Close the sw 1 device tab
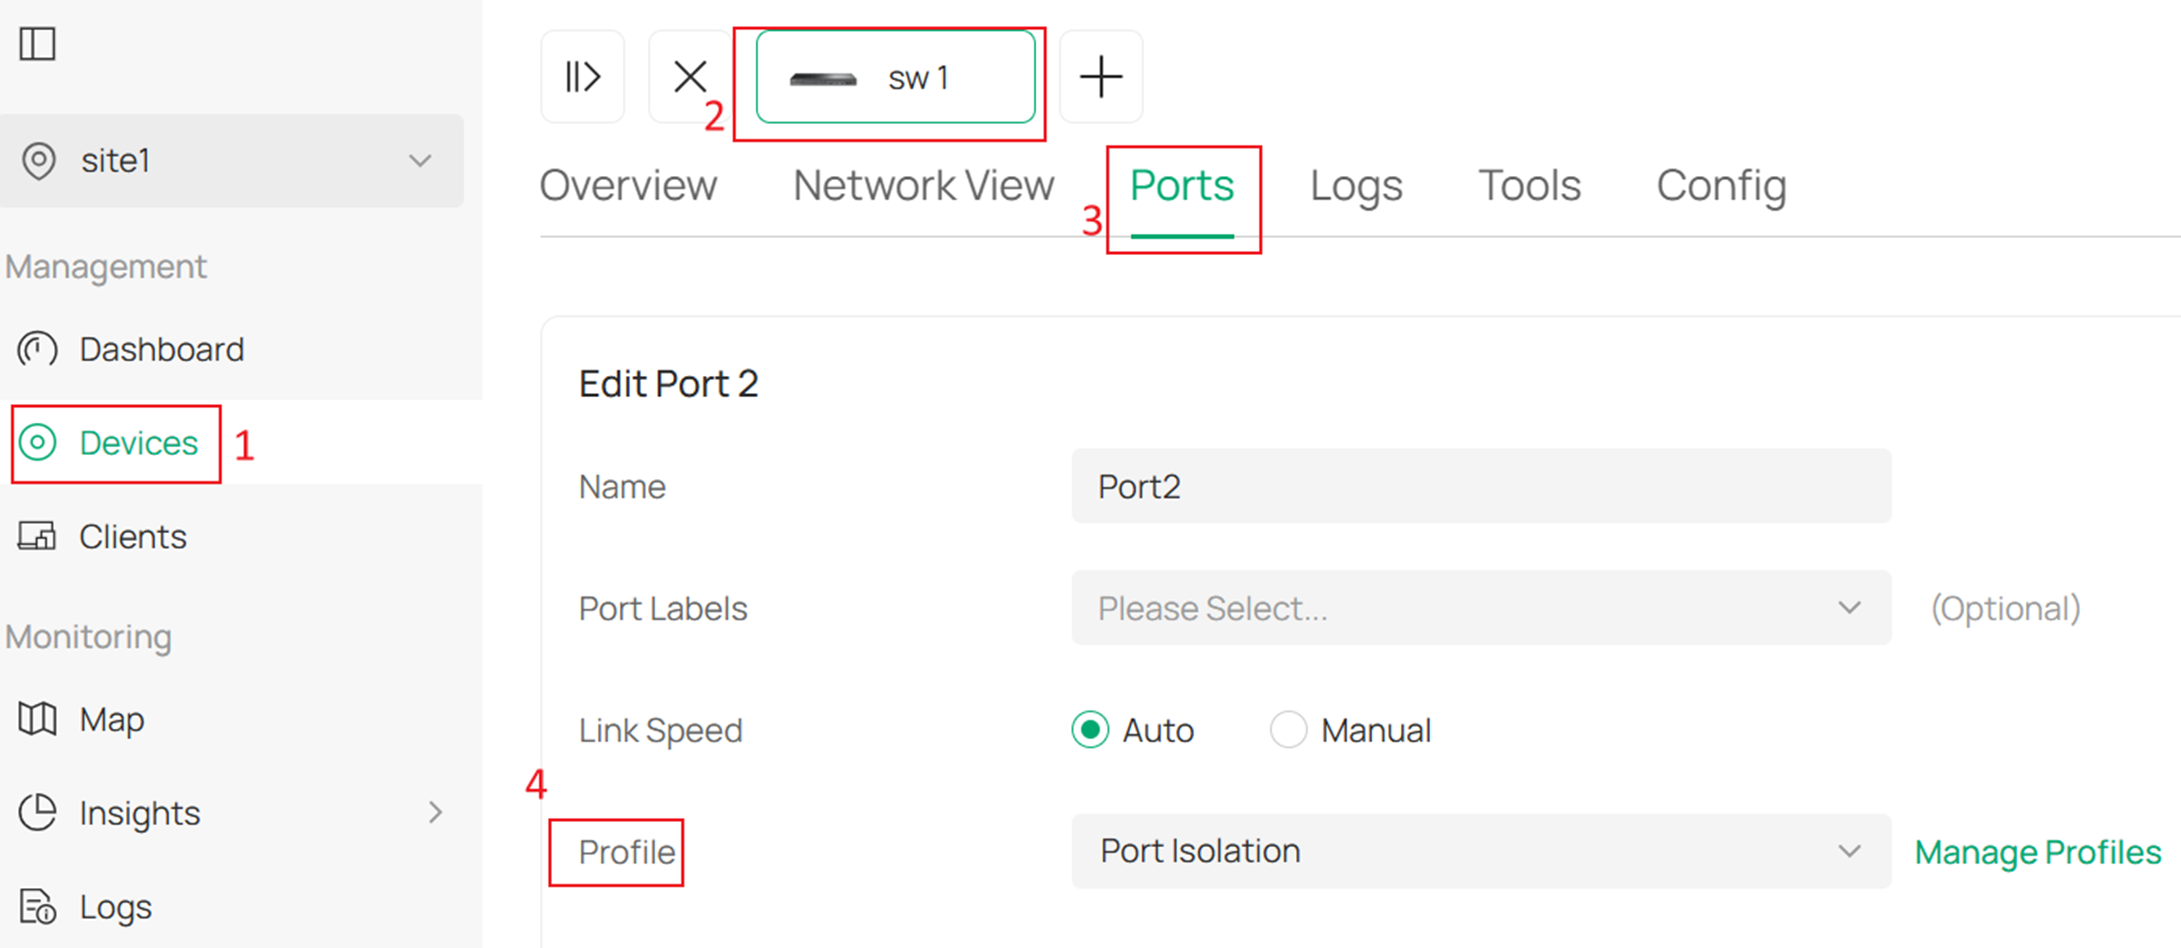Image resolution: width=2181 pixels, height=948 pixels. tap(689, 76)
